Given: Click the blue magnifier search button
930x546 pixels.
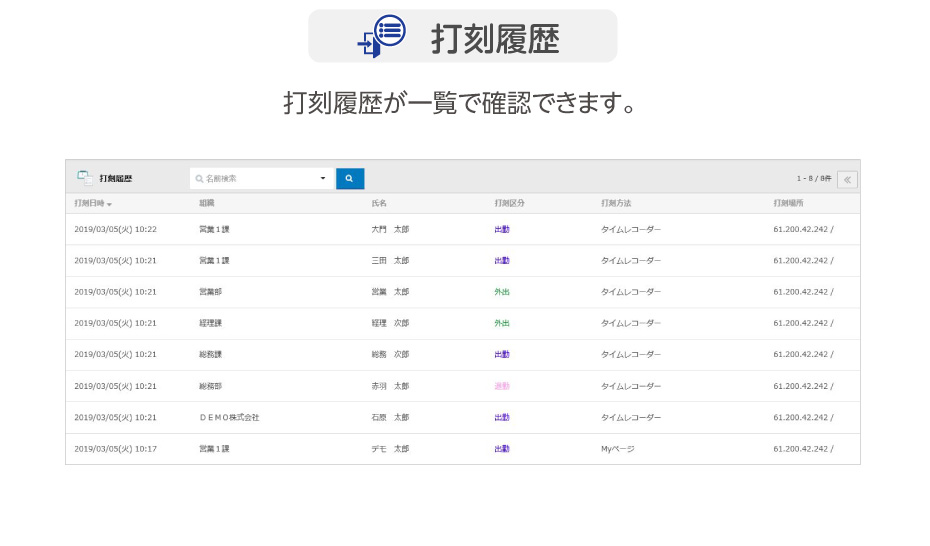Looking at the screenshot, I should [x=349, y=179].
